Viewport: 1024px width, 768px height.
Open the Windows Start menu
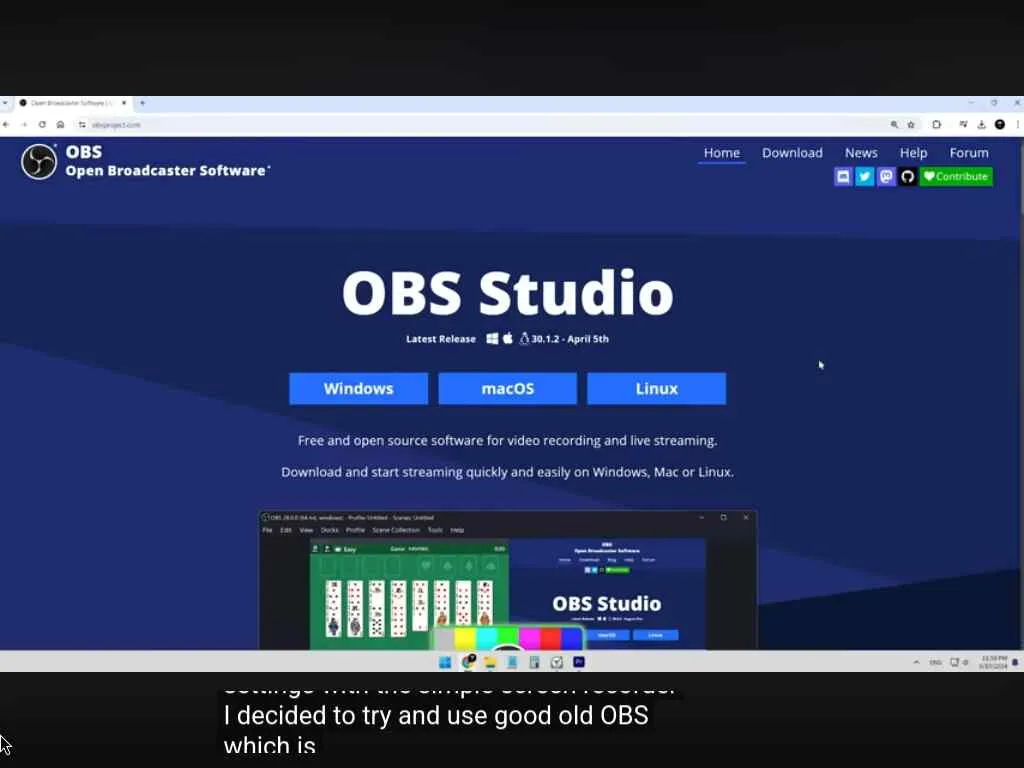(445, 662)
